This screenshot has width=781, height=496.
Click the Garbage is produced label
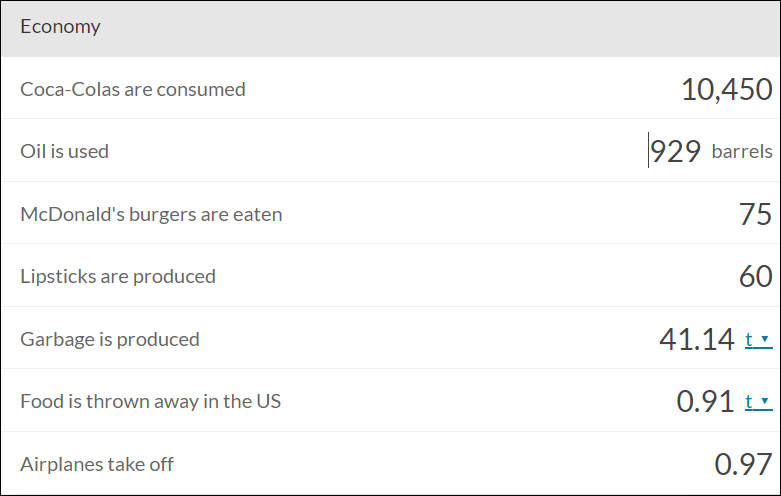point(110,339)
